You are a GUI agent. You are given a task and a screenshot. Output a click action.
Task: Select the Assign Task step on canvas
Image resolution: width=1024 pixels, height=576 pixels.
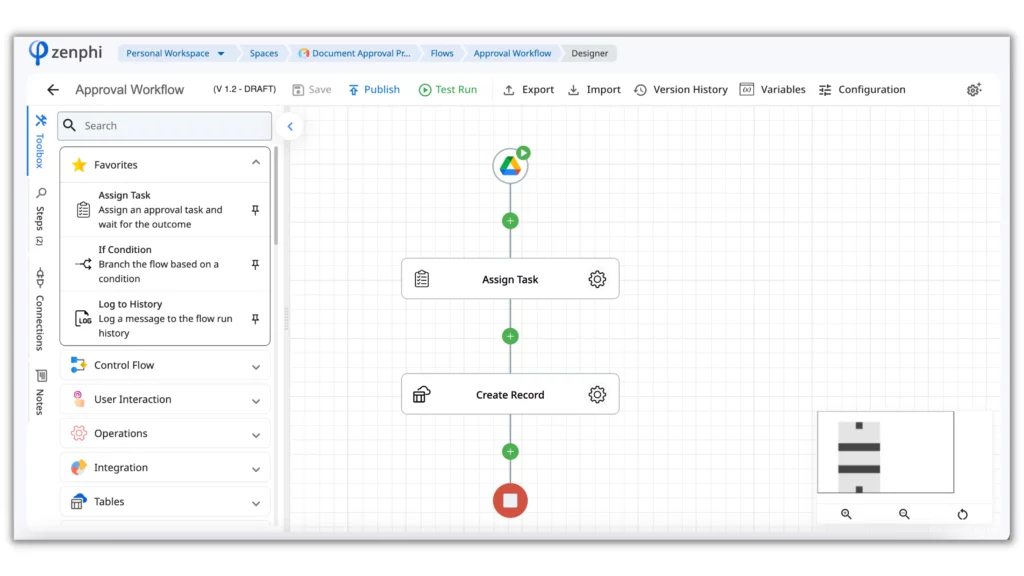click(x=510, y=279)
